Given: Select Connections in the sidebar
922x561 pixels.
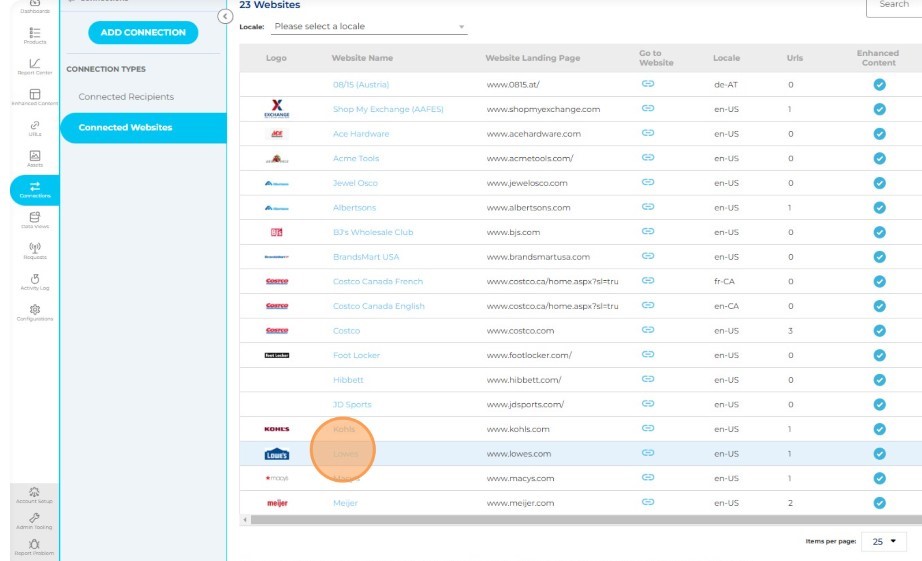Looking at the screenshot, I should (35, 190).
